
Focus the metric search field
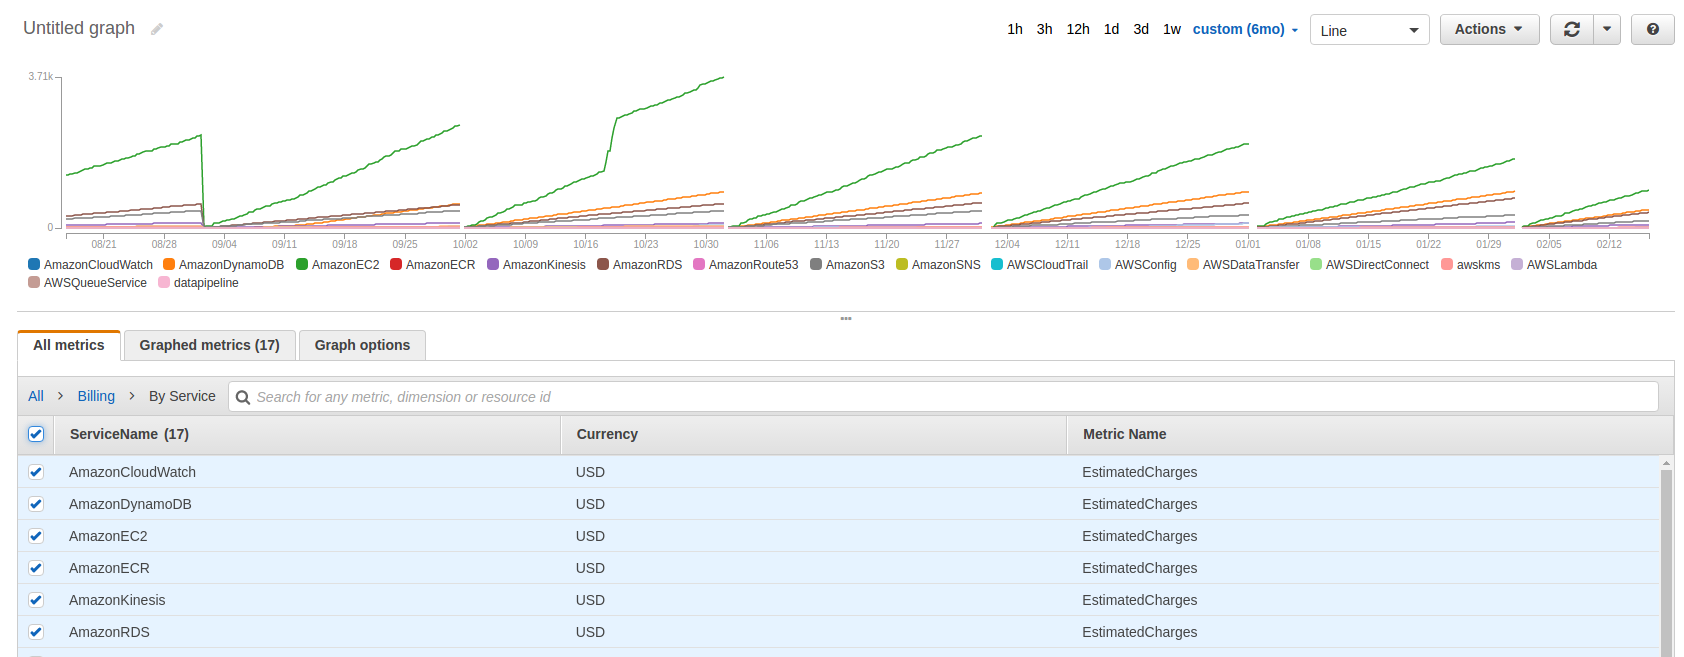coord(943,397)
